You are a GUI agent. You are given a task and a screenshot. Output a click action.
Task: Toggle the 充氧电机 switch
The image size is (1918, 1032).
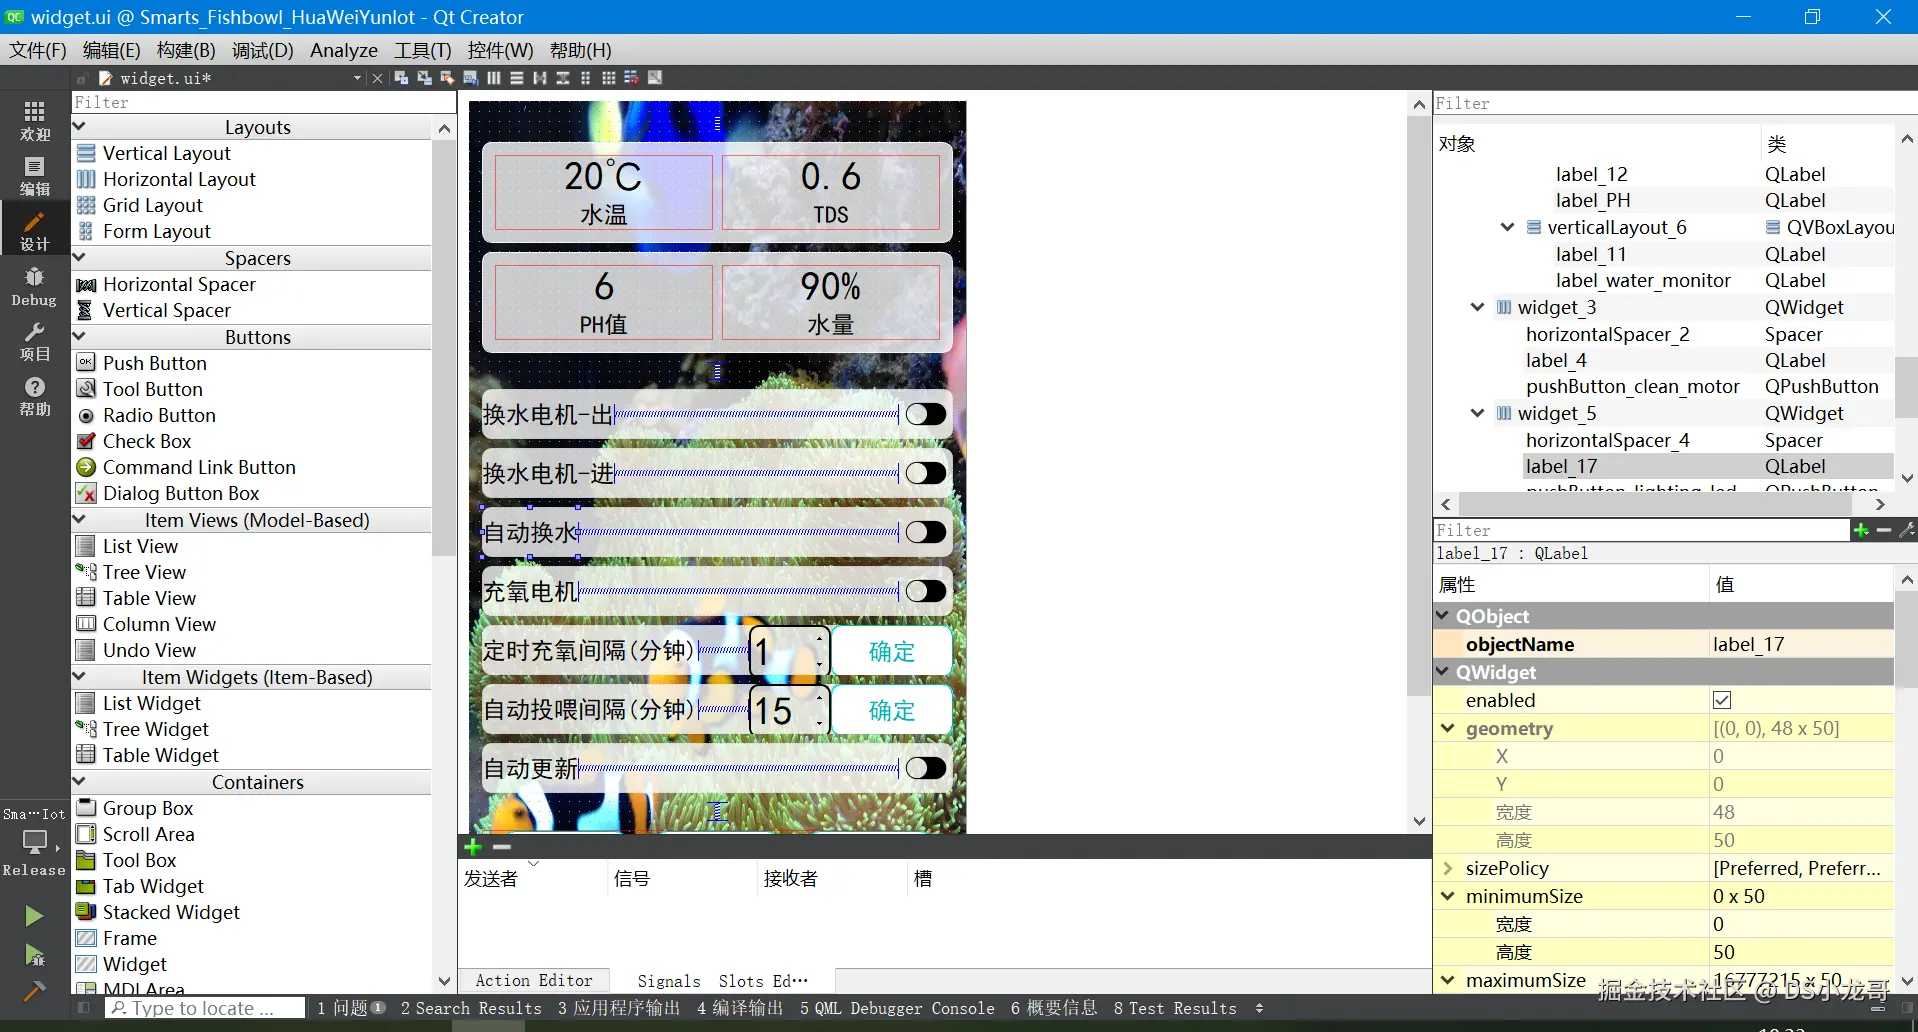click(924, 590)
